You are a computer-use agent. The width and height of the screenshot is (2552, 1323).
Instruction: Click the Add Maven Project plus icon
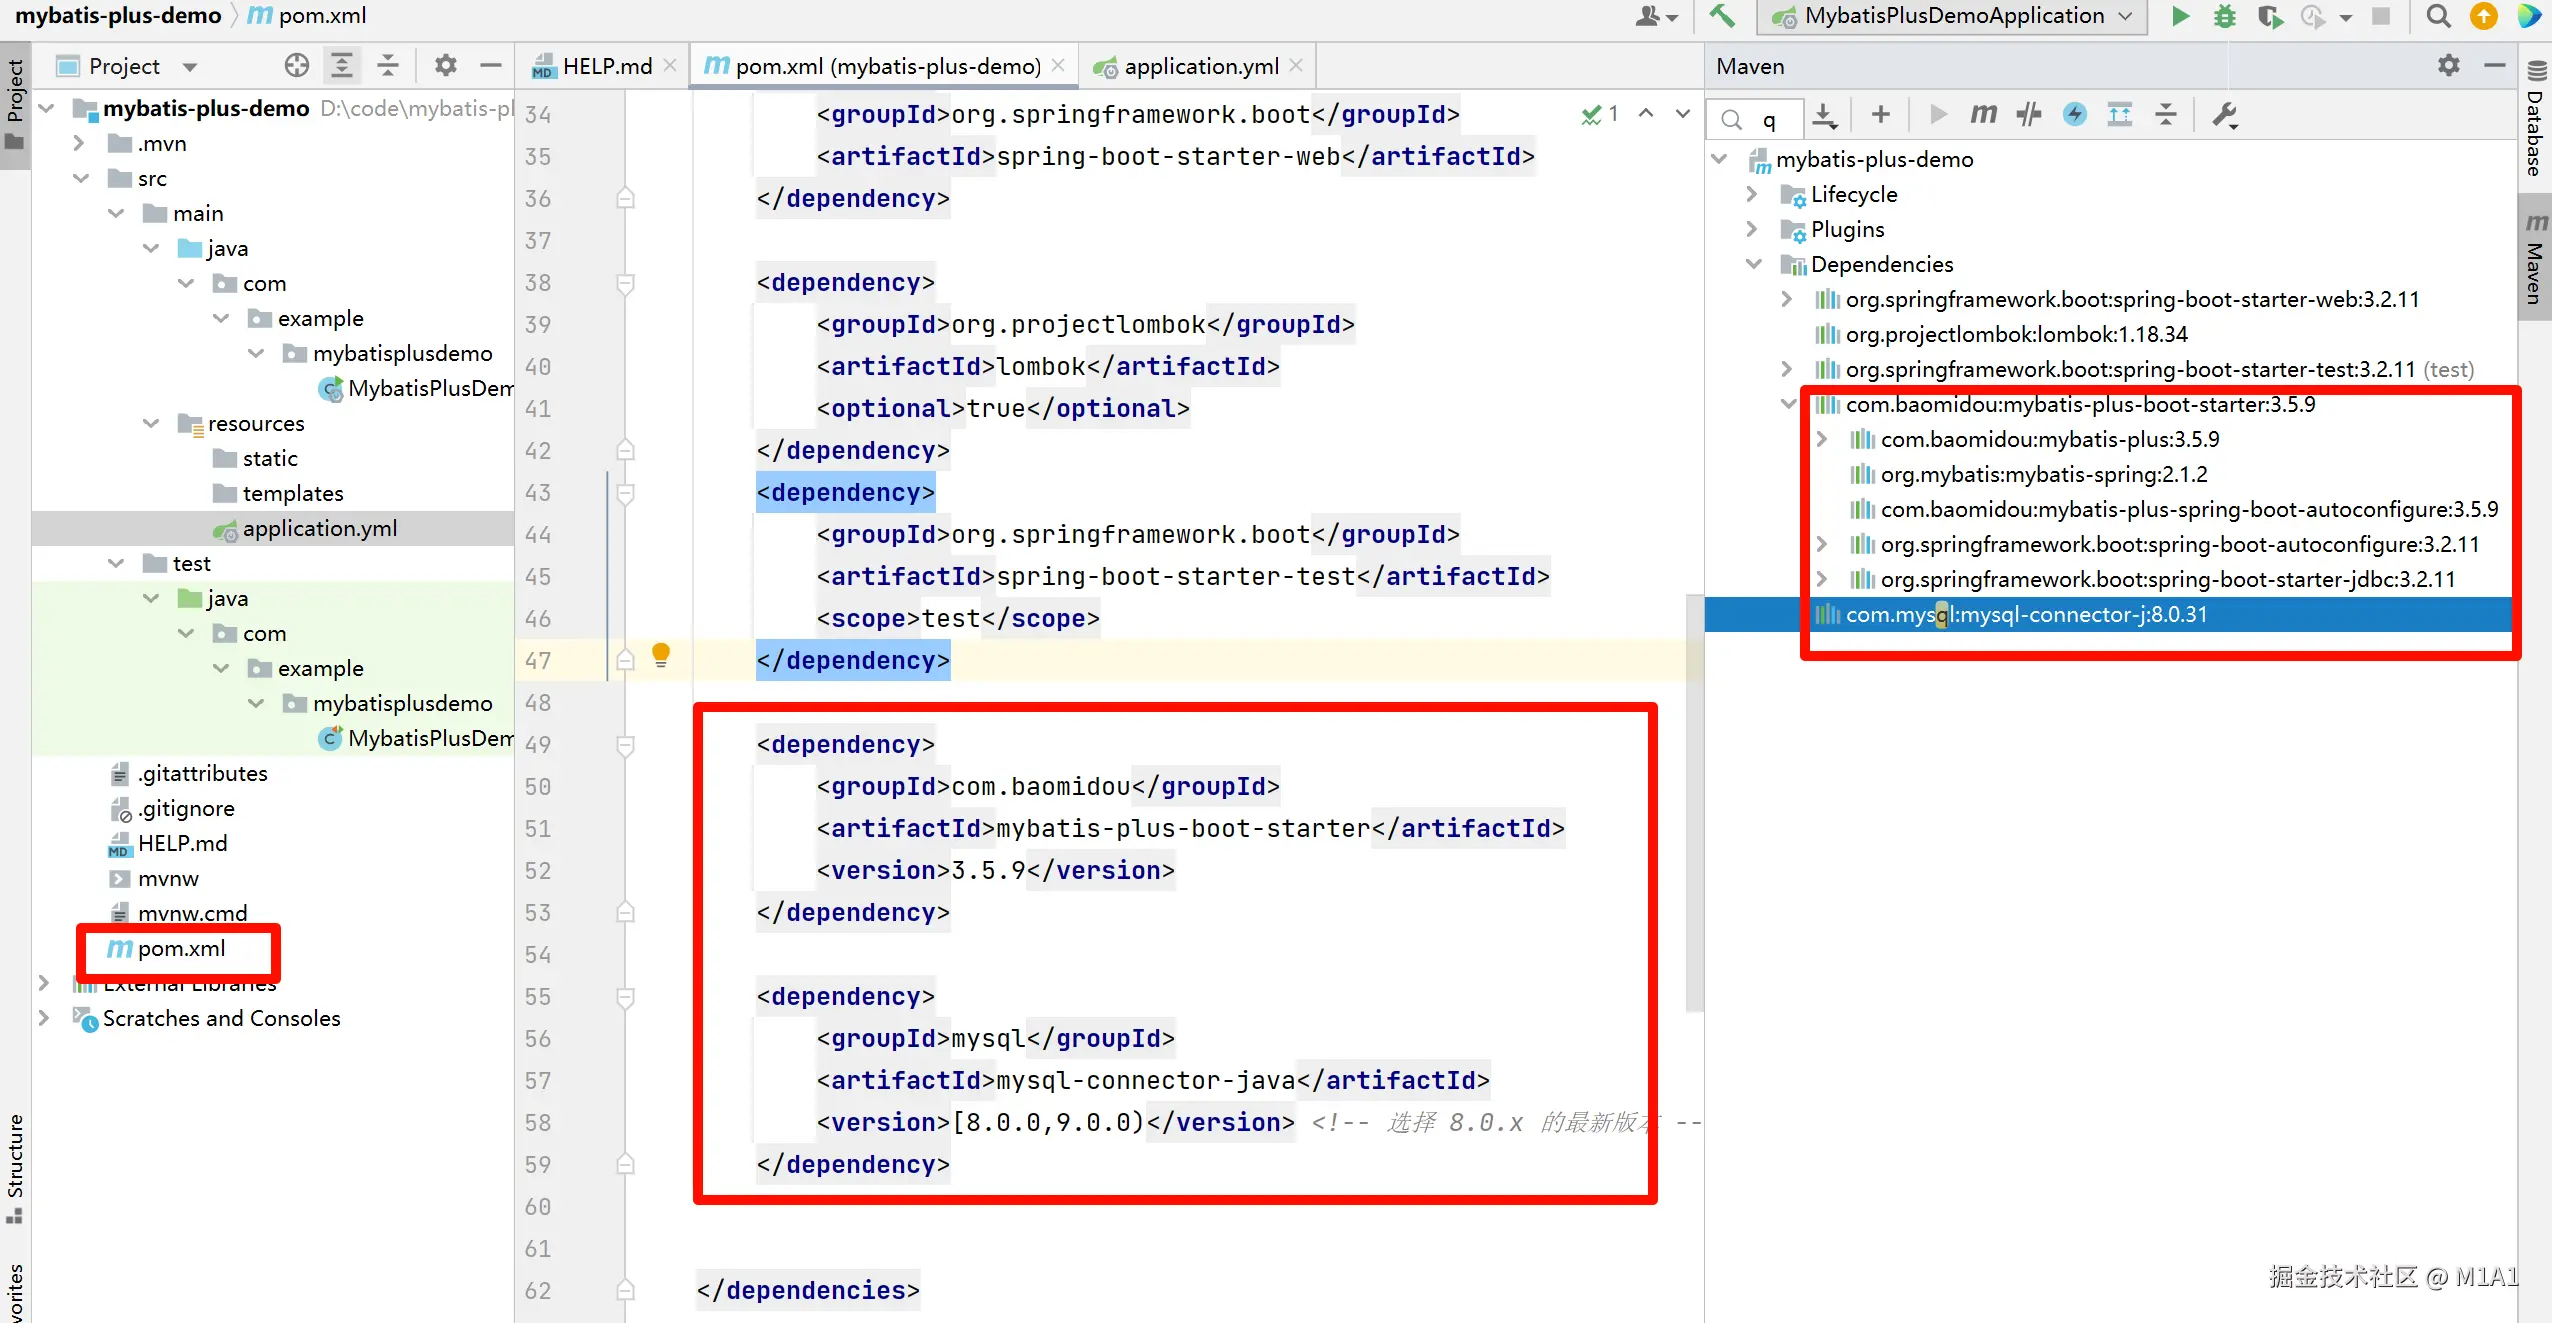(x=1880, y=115)
